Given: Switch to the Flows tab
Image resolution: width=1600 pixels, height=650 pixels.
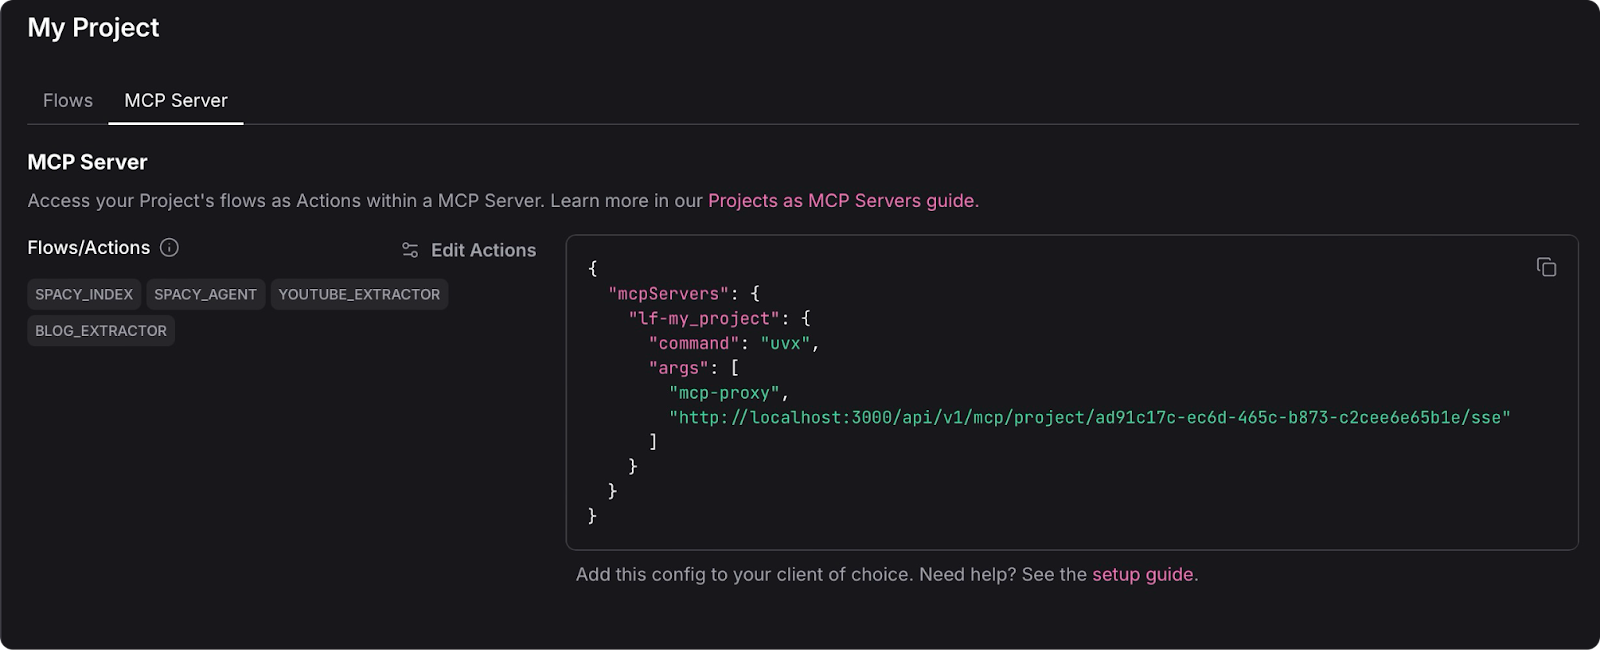Looking at the screenshot, I should [68, 100].
